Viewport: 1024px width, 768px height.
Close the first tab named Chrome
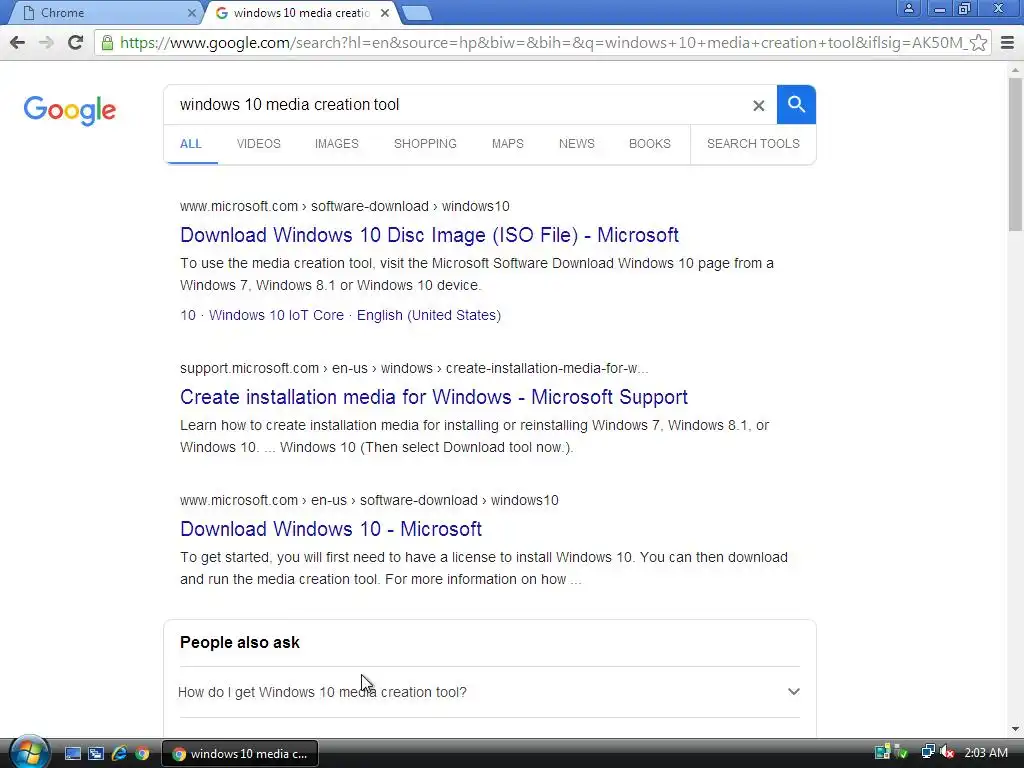pyautogui.click(x=191, y=13)
